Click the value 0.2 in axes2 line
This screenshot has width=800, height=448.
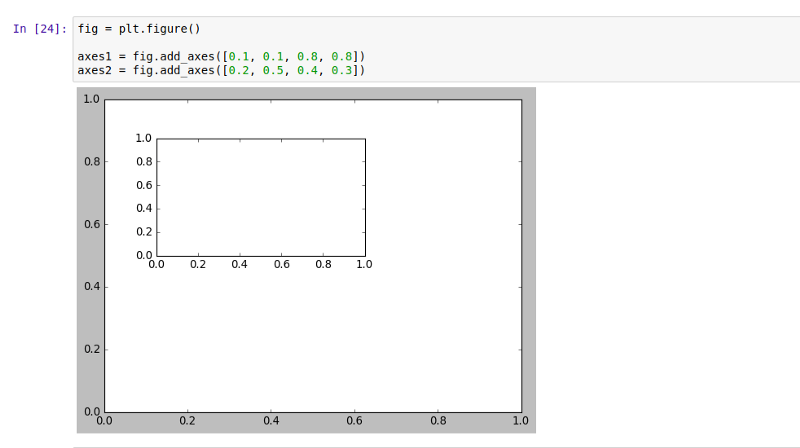239,70
